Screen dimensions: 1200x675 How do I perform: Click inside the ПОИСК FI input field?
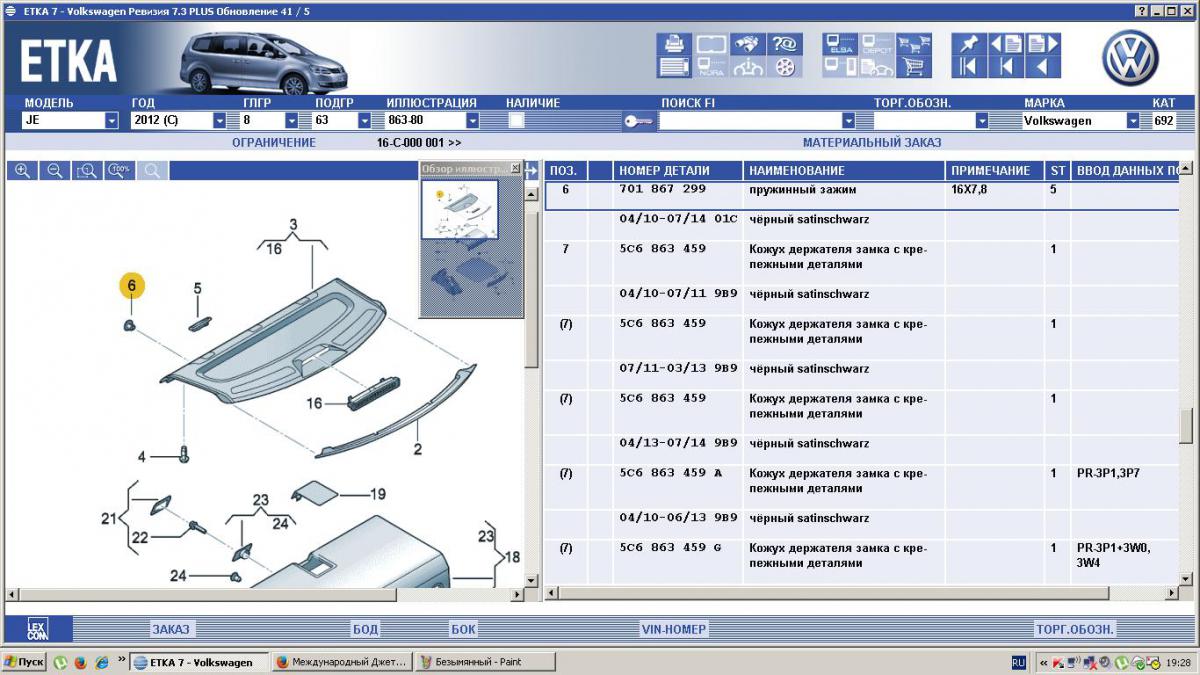pyautogui.click(x=751, y=121)
